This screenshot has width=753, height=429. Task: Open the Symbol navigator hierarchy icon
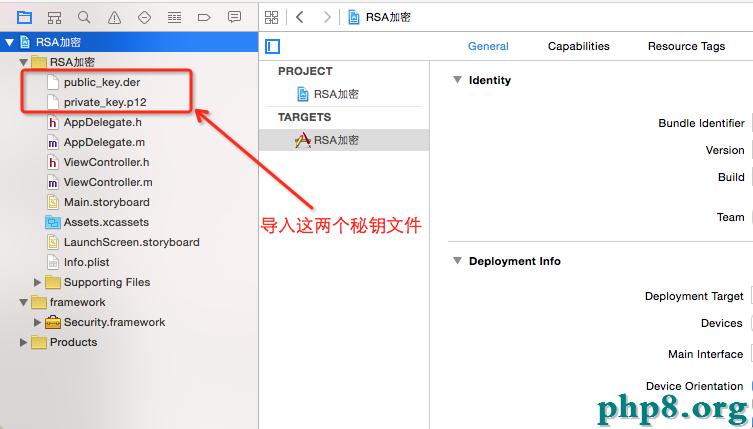click(x=54, y=18)
